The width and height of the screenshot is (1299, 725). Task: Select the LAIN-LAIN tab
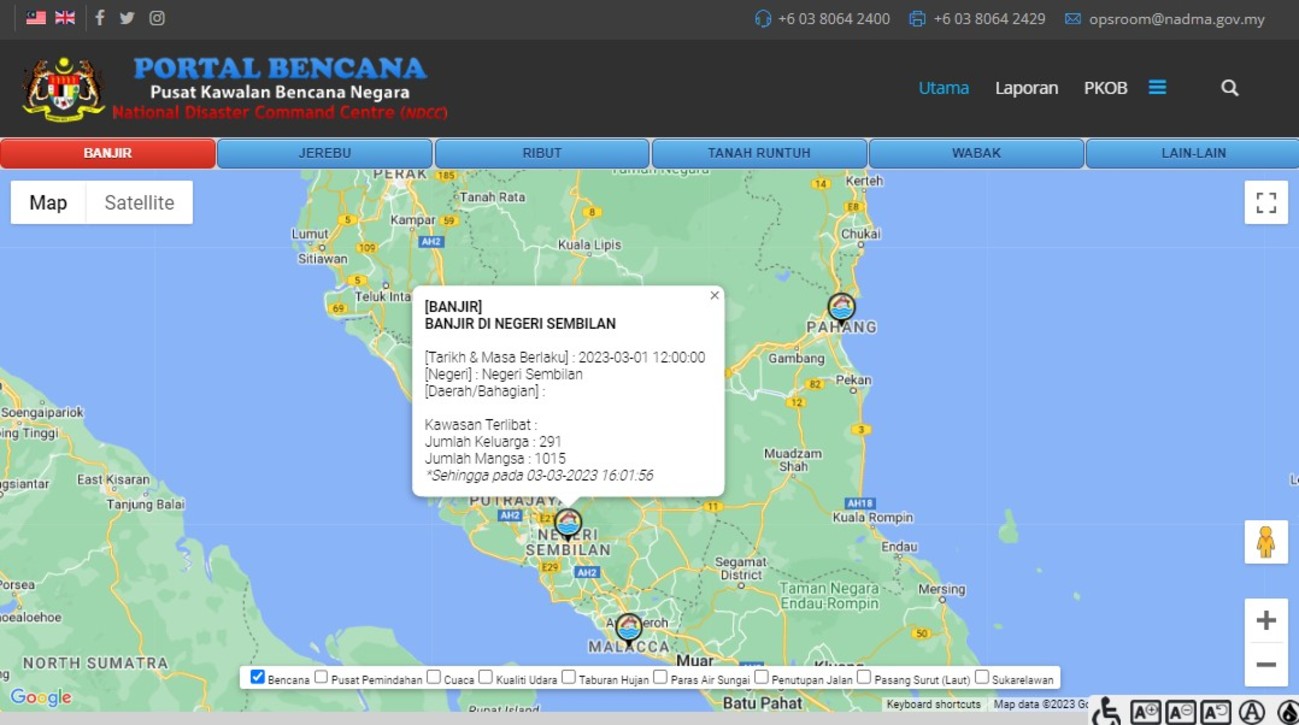point(1193,153)
